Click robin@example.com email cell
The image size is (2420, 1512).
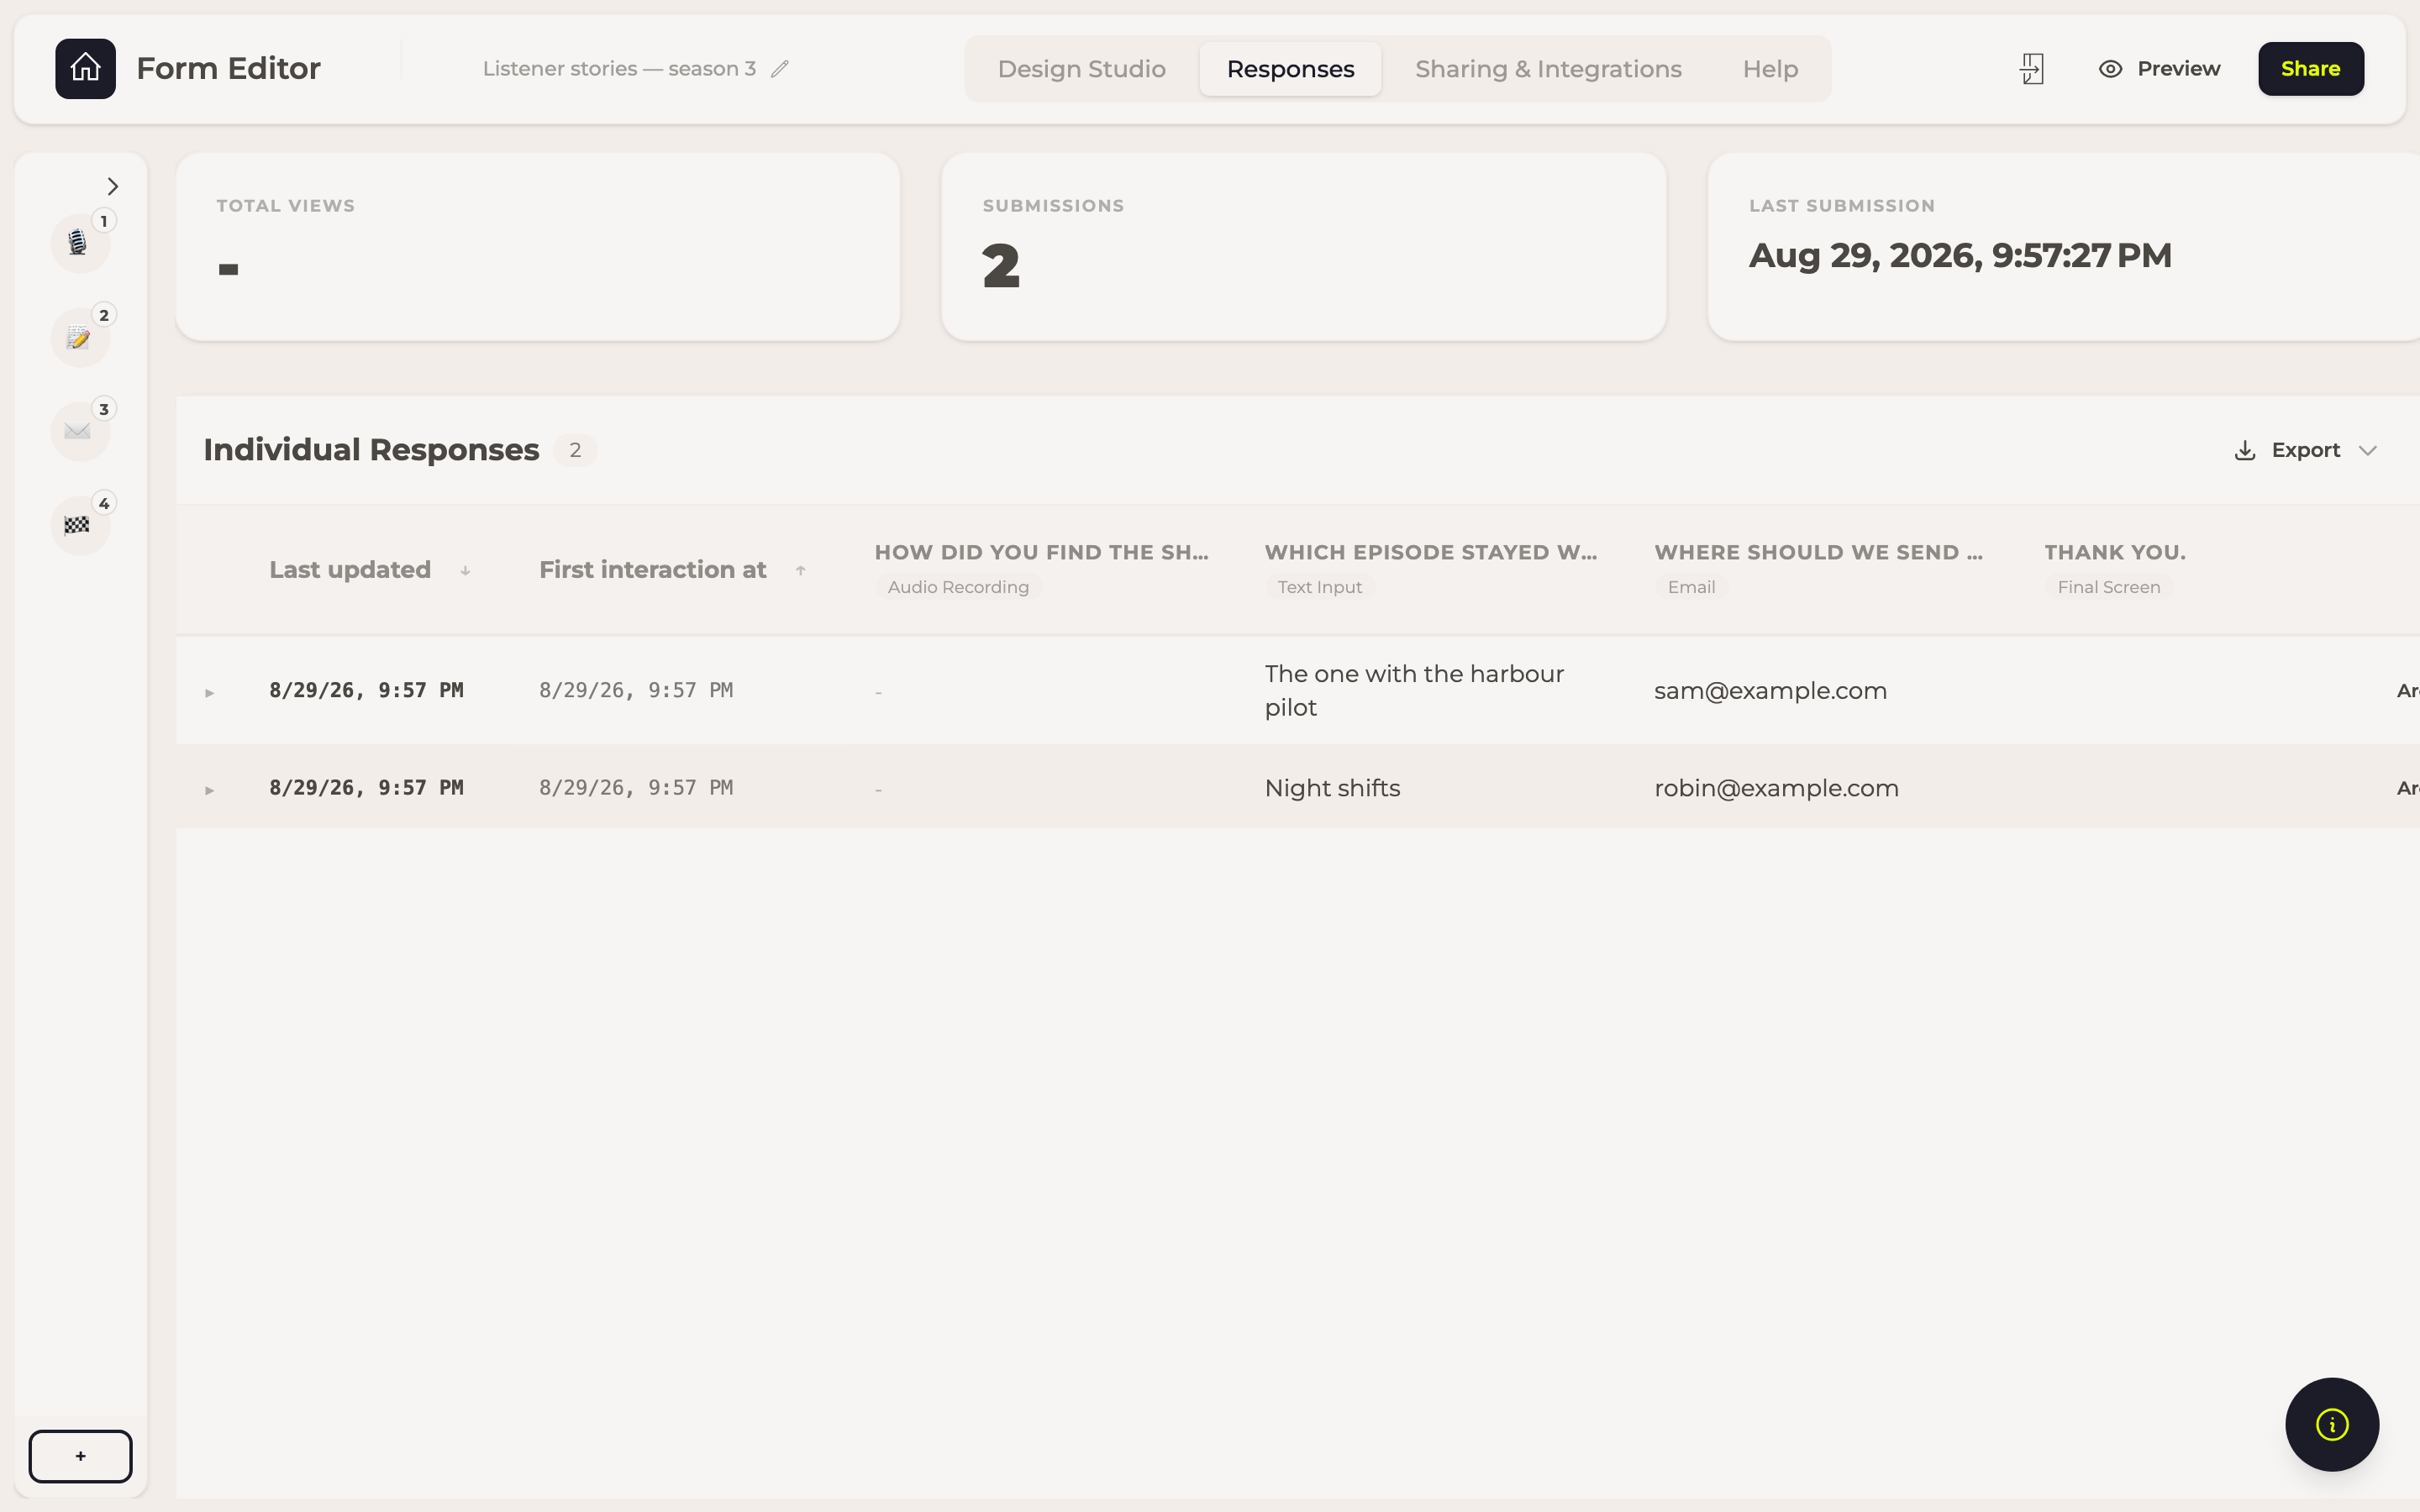pos(1776,788)
